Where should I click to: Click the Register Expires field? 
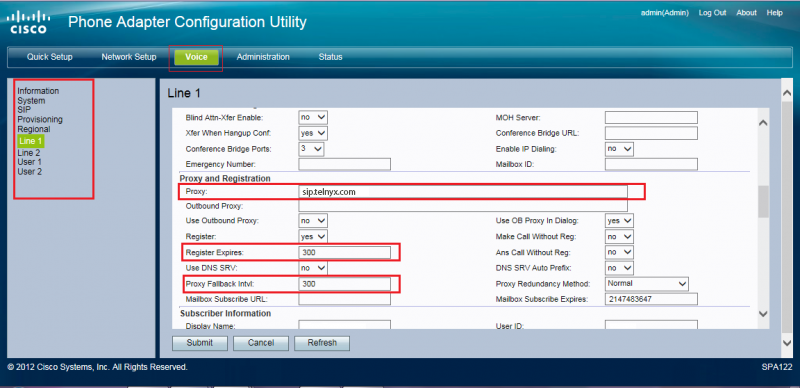[344, 252]
